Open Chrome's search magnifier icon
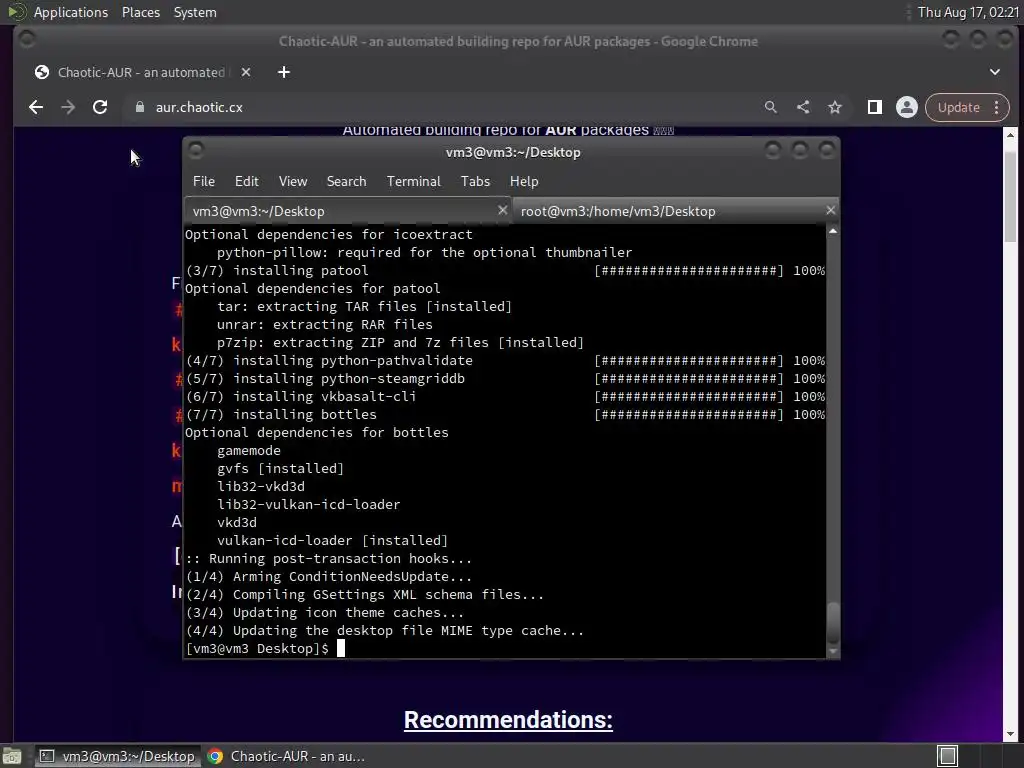The height and width of the screenshot is (768, 1024). [771, 107]
